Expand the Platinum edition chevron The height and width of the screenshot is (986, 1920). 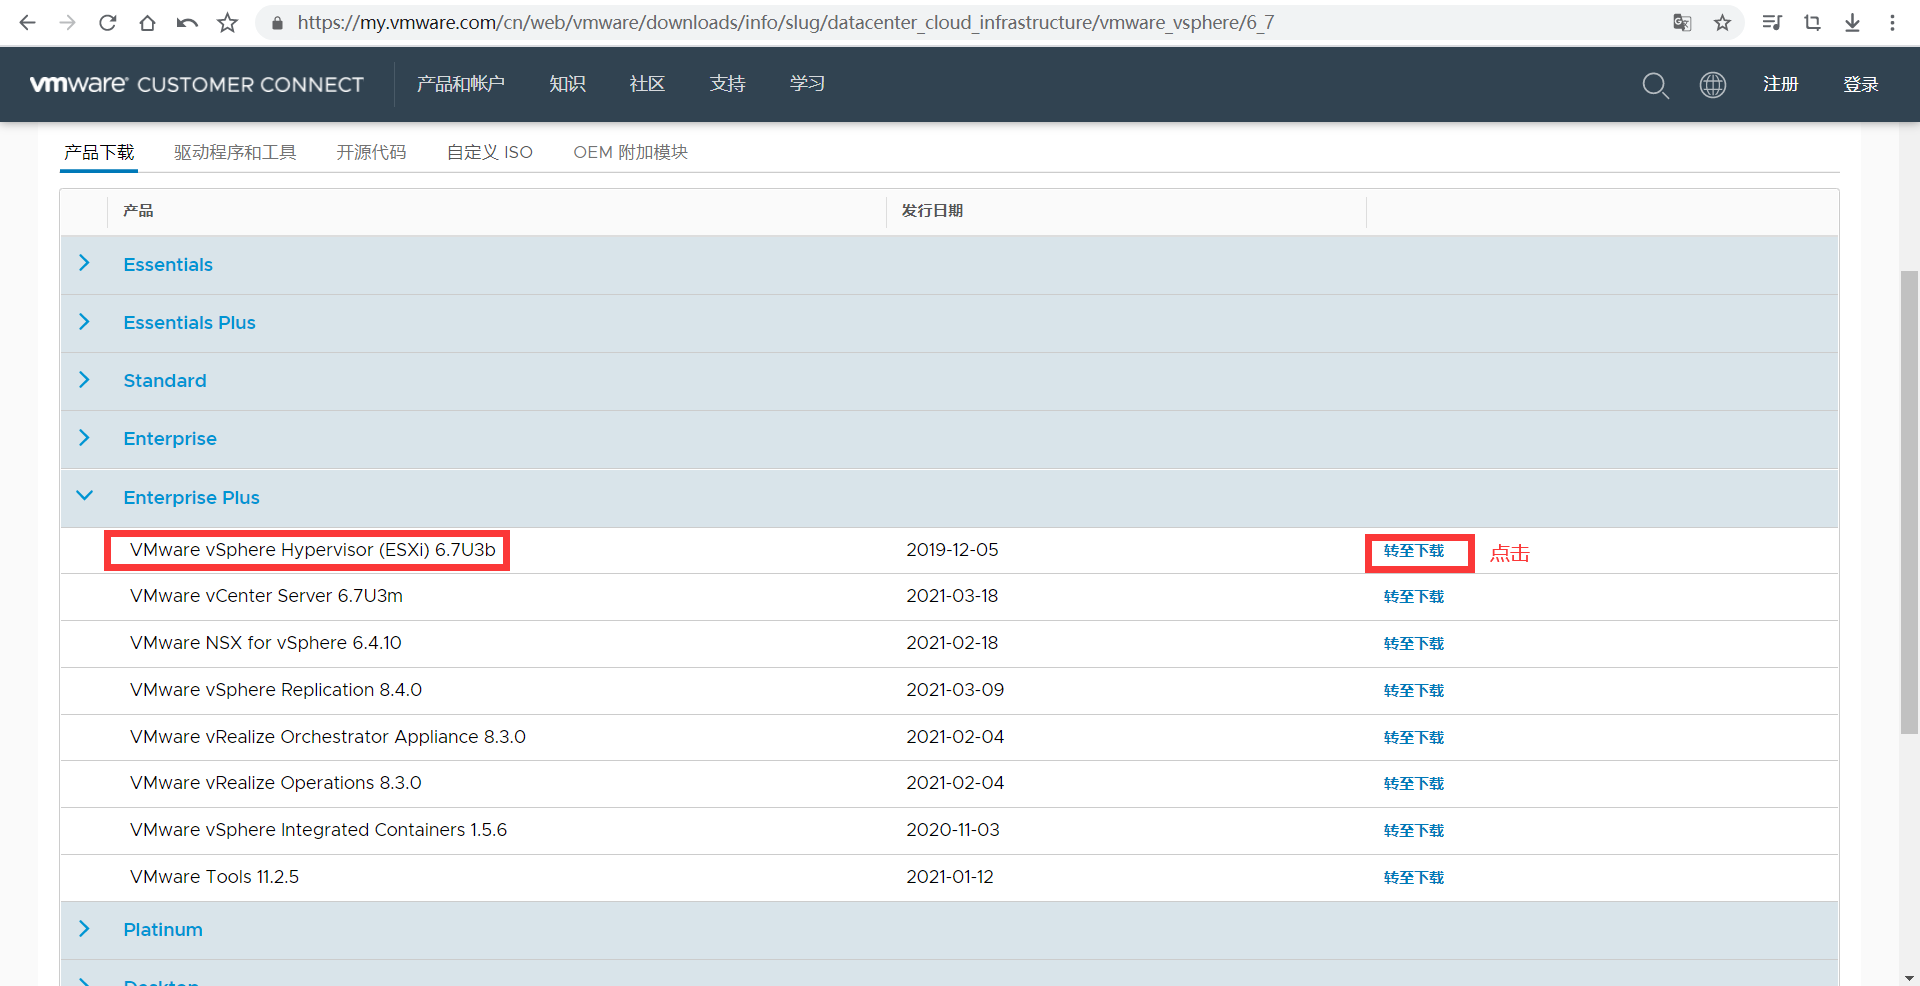tap(84, 928)
